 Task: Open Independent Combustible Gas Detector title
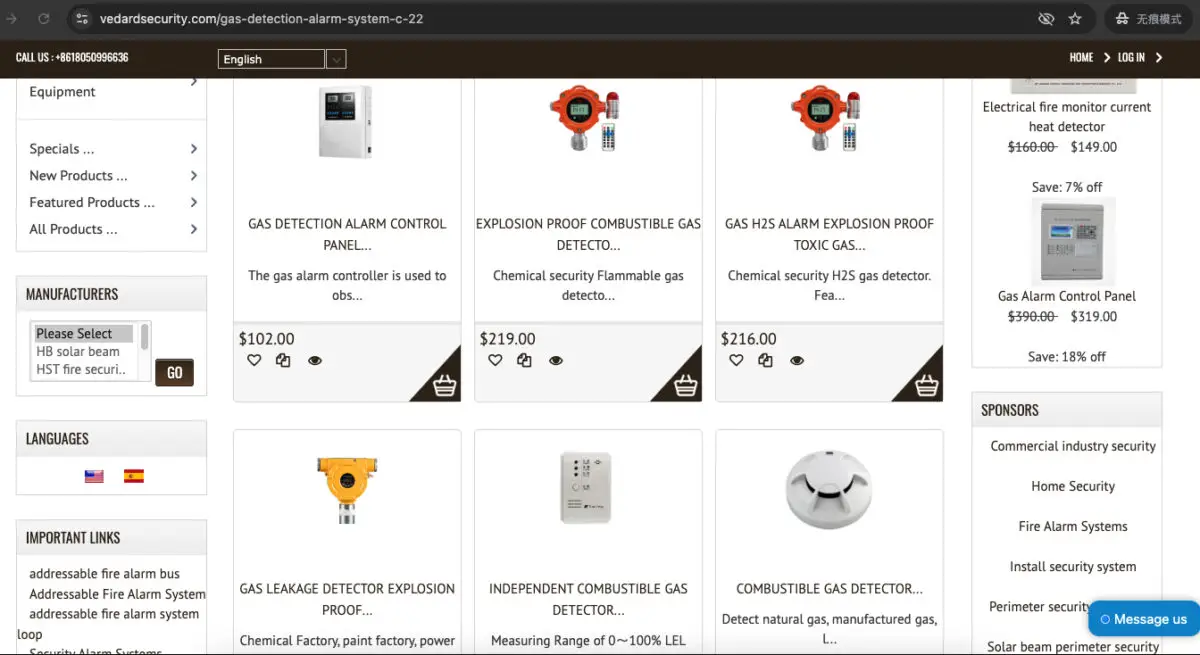pyautogui.click(x=588, y=599)
